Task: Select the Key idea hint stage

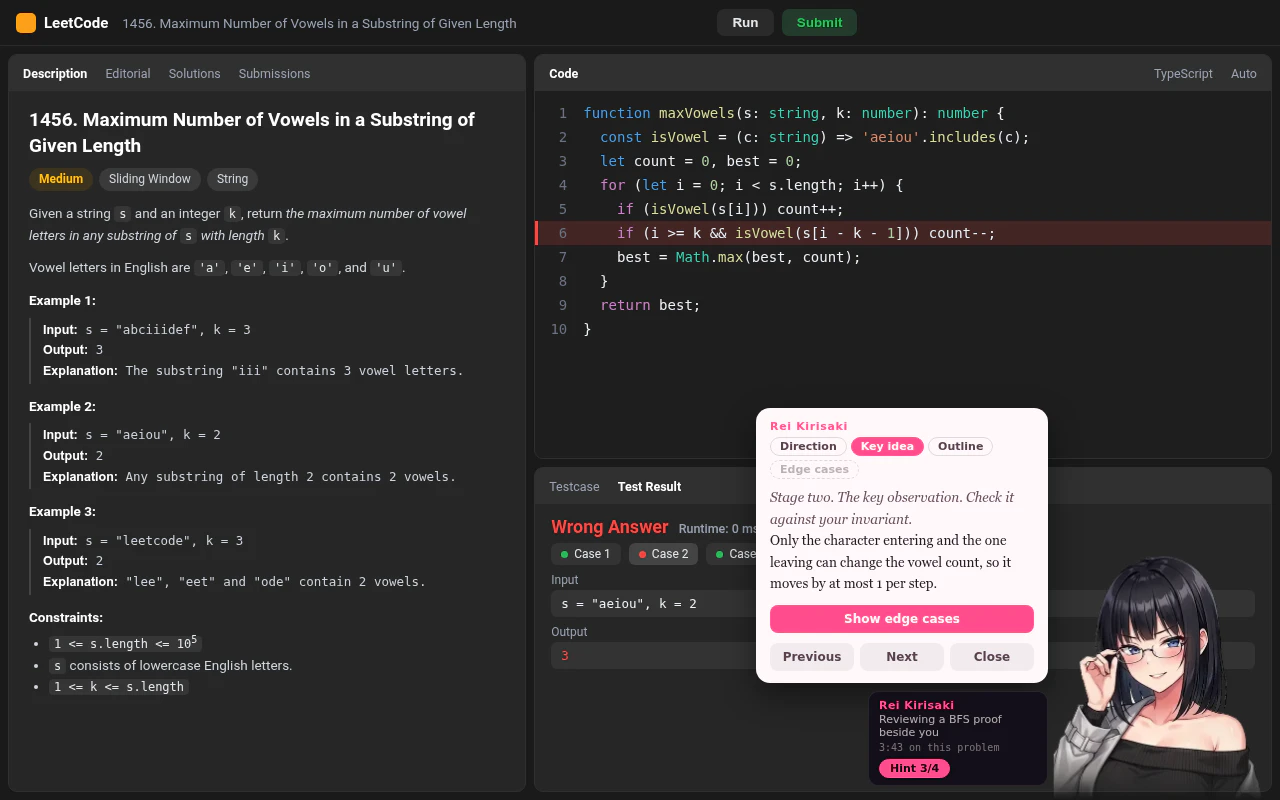Action: point(887,447)
